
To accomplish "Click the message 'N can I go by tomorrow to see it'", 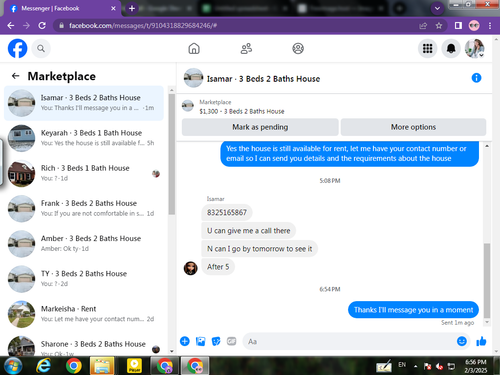I will tap(259, 249).
